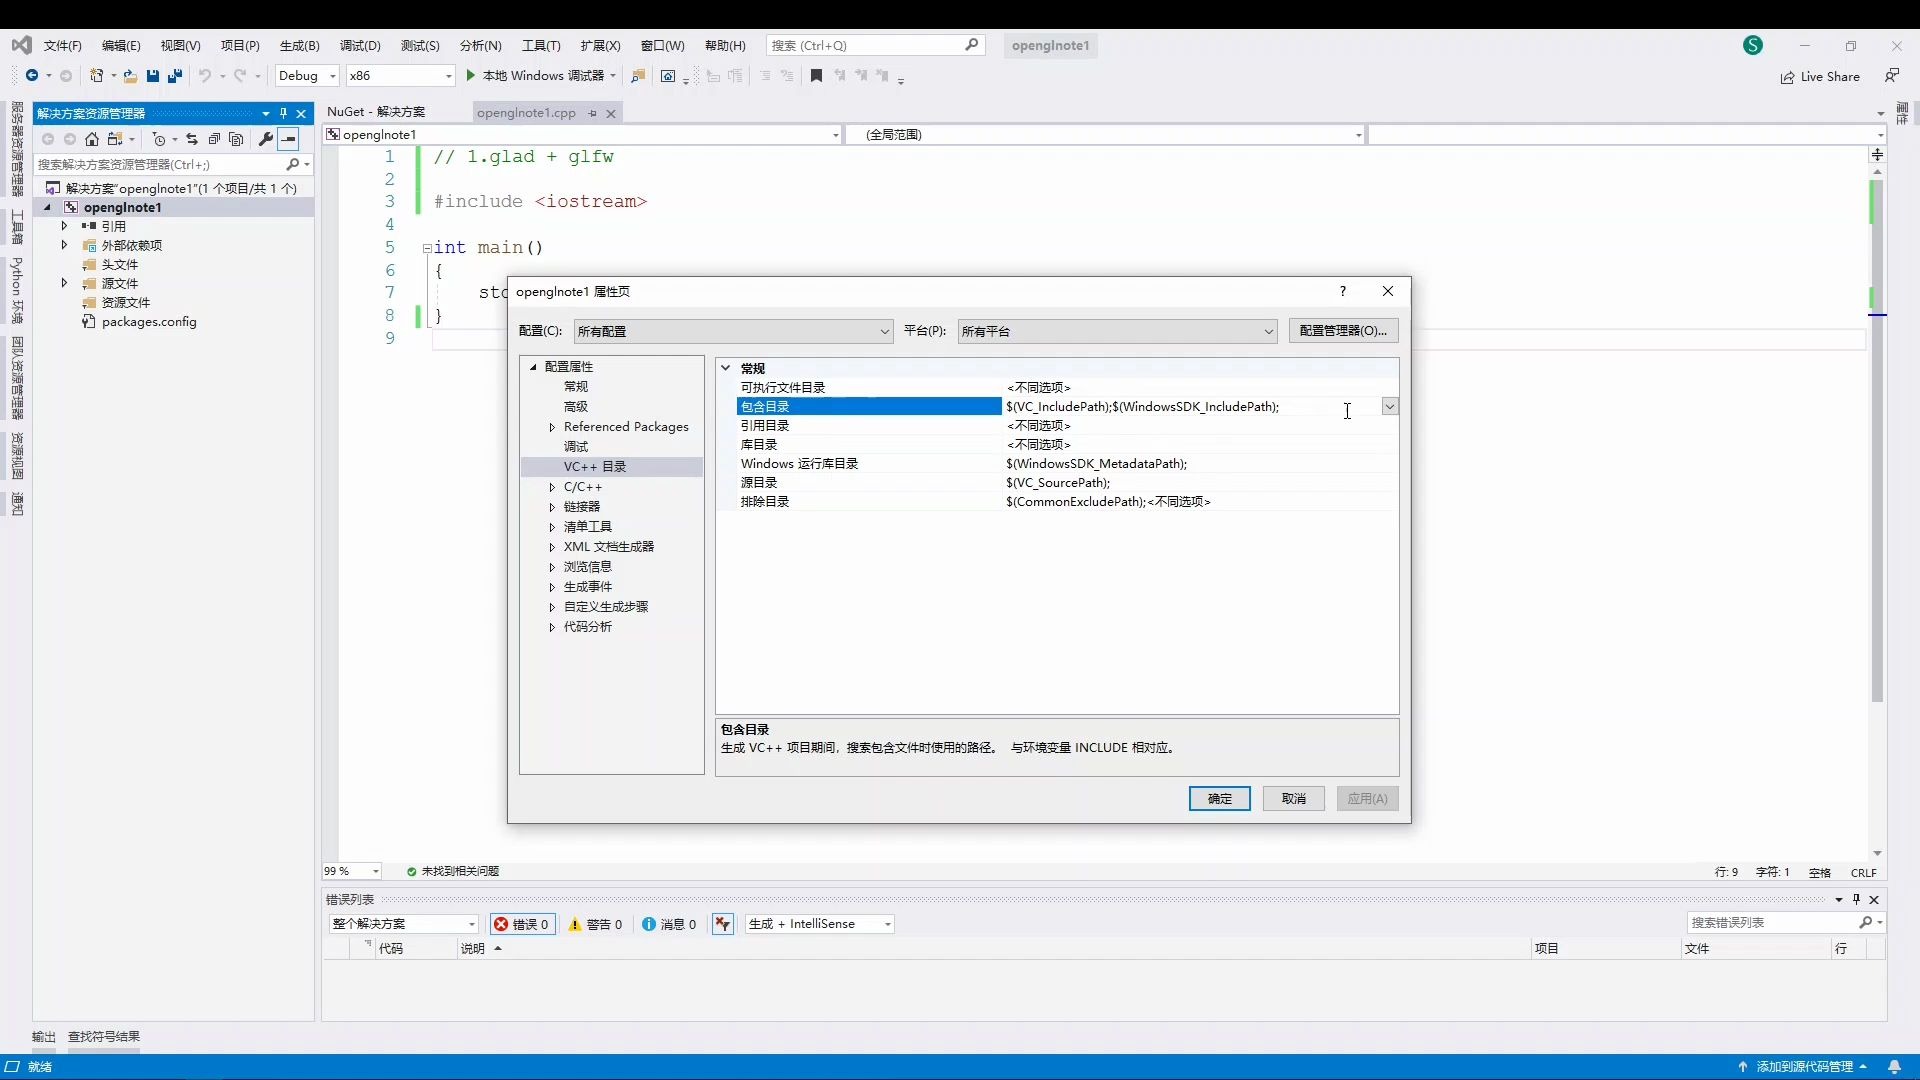Click the pending changes filter clock icon
This screenshot has width=1920, height=1080.
pyautogui.click(x=159, y=139)
